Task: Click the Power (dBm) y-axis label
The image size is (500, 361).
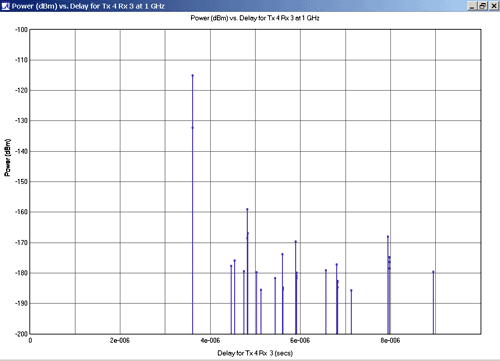Action: [x=7, y=157]
